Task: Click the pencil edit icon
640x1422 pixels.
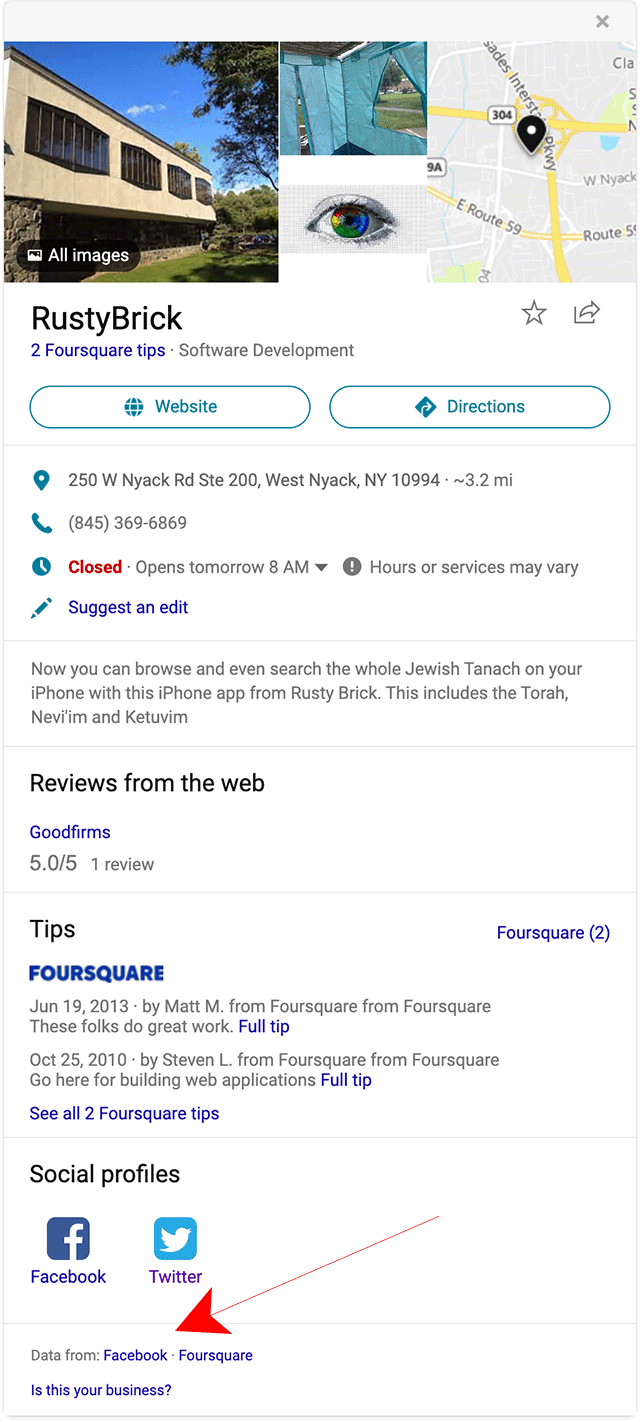Action: 41,608
